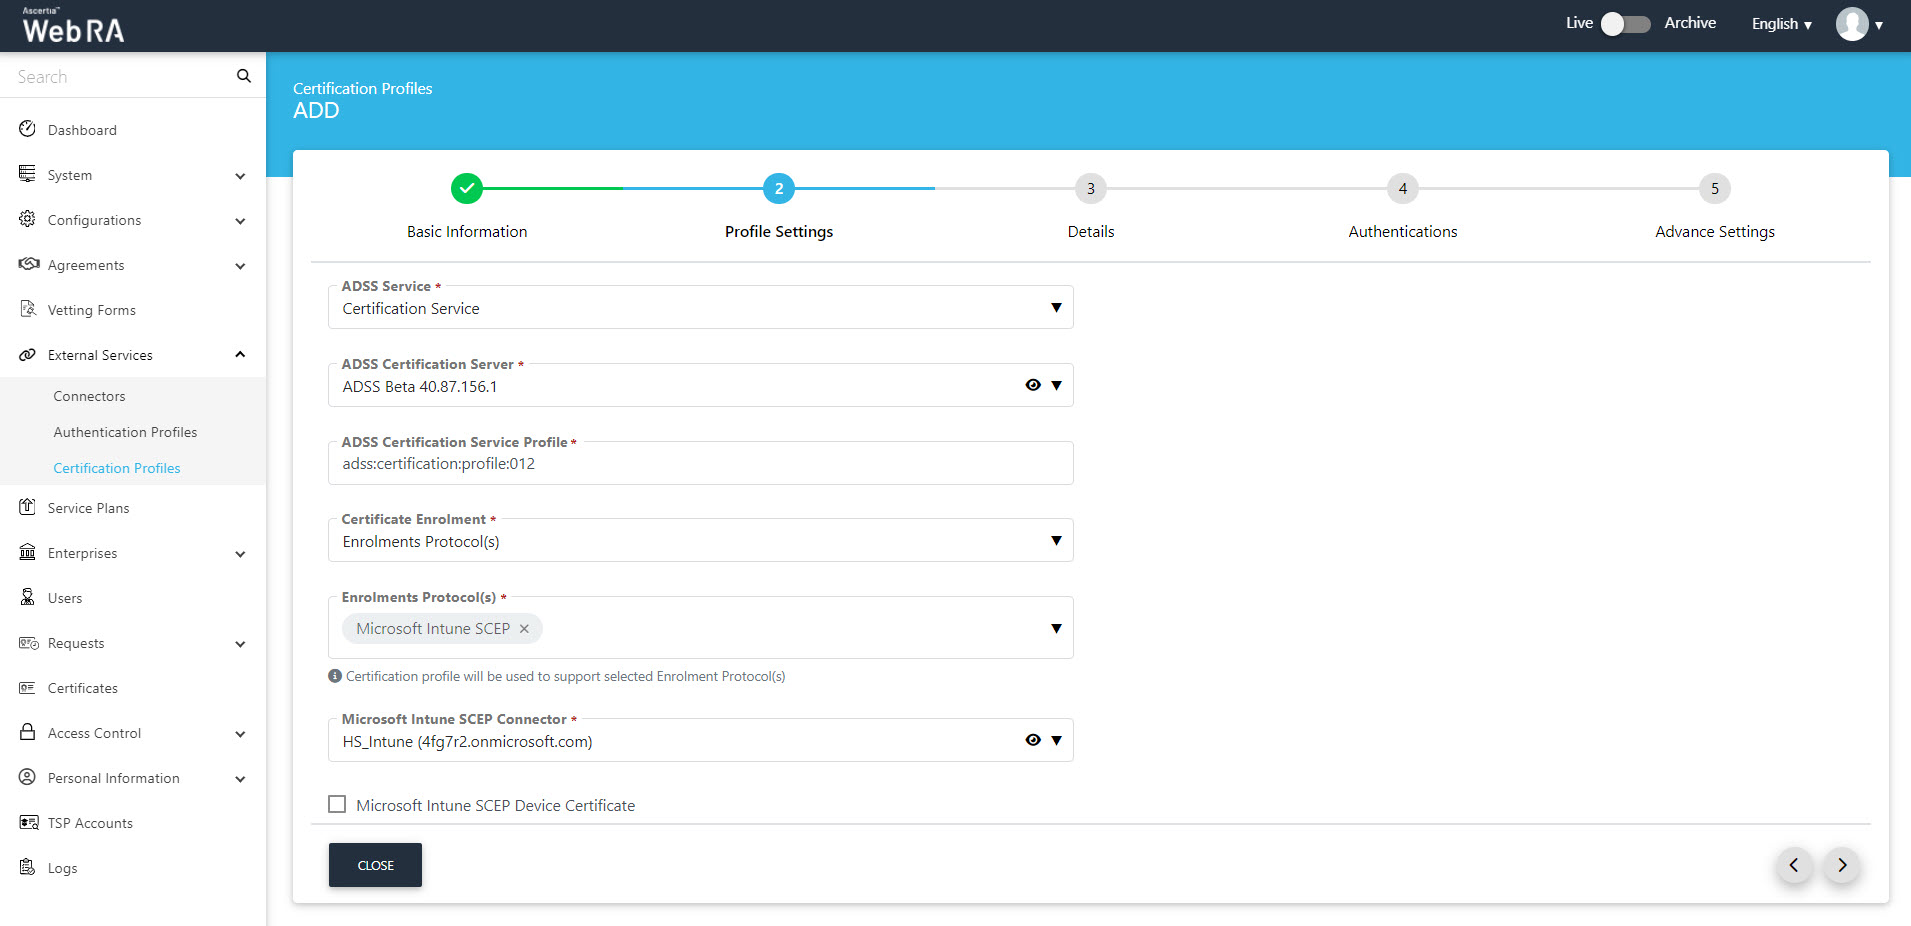
Task: Jump to step 3 Details
Action: 1091,188
